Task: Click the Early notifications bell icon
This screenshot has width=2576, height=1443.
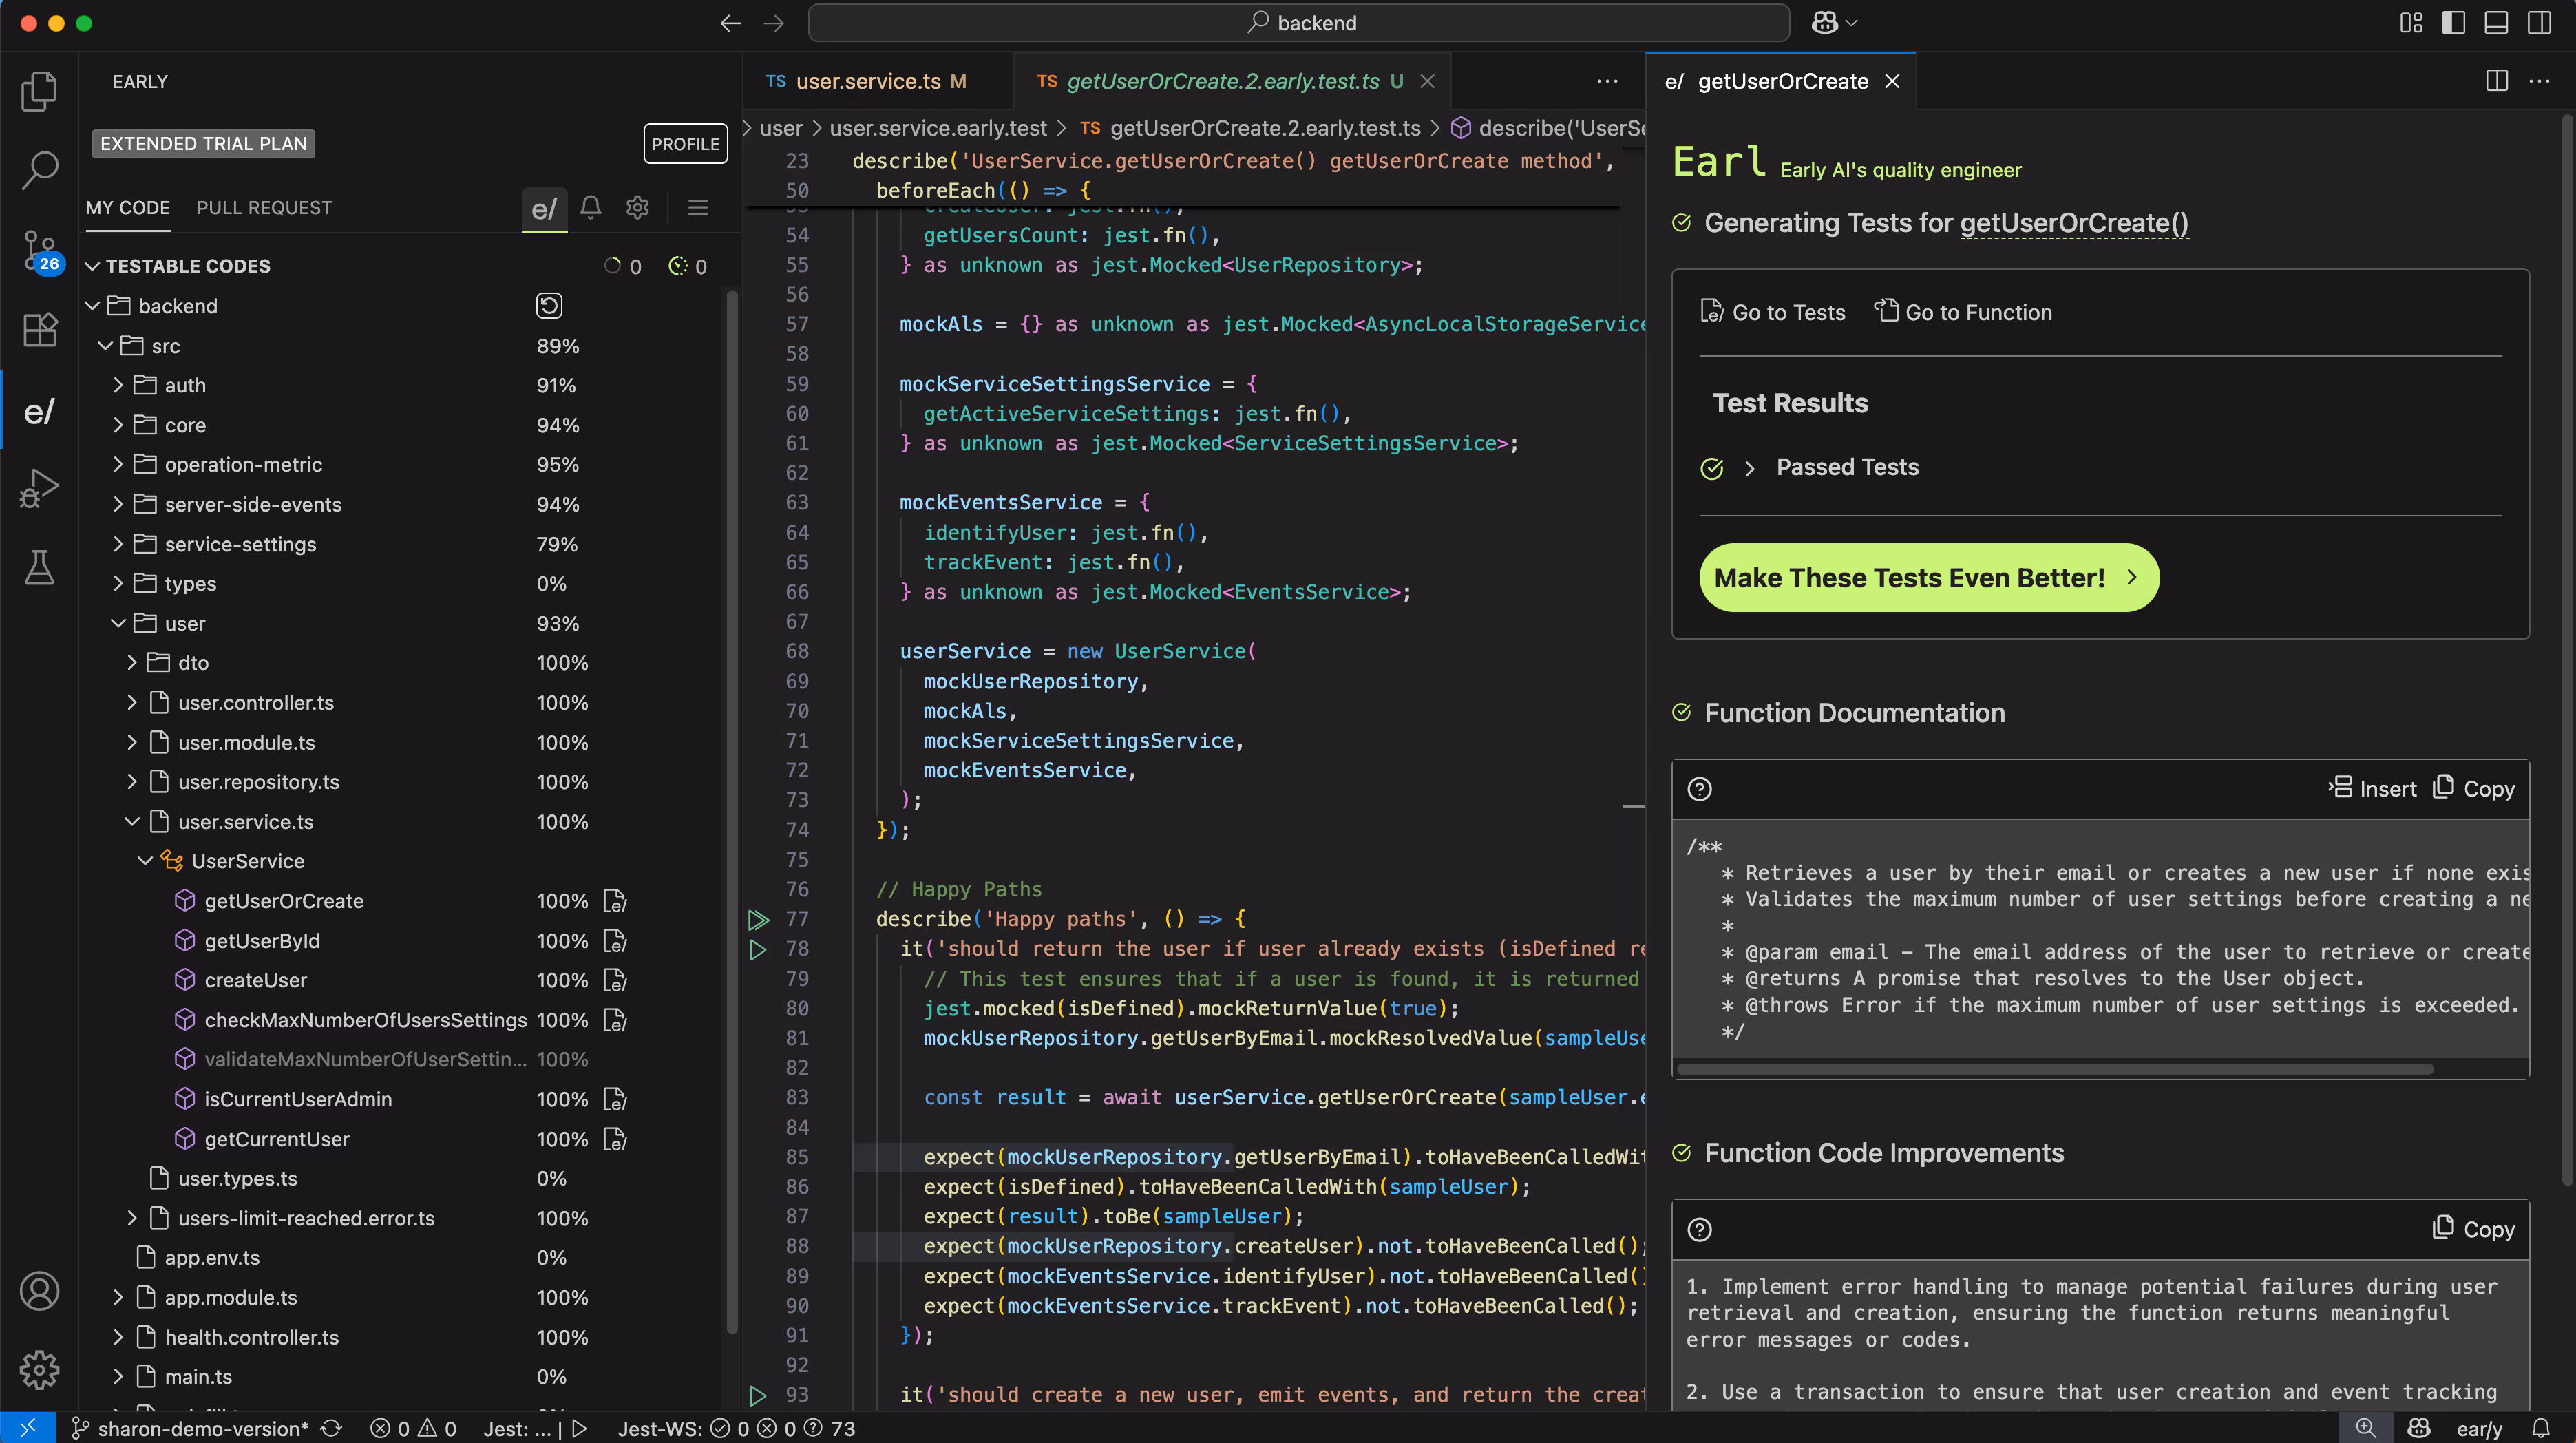Action: tap(591, 207)
